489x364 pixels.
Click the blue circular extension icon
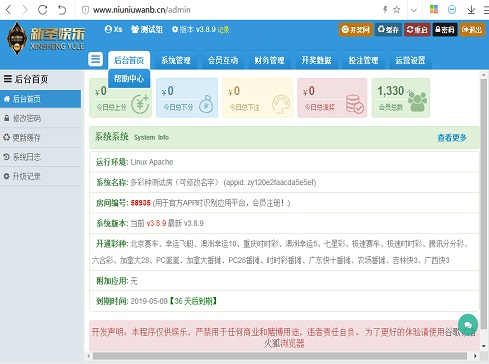click(x=452, y=9)
